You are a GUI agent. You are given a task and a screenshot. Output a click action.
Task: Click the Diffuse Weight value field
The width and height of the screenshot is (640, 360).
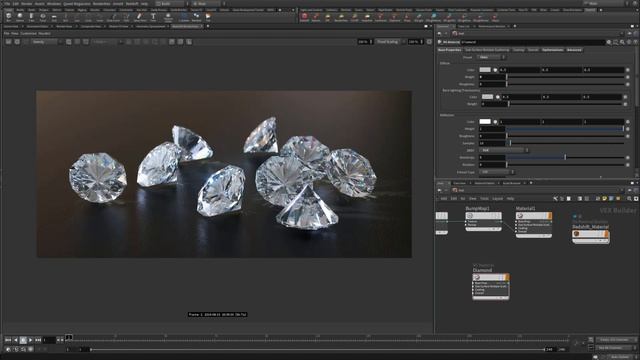tap(492, 77)
